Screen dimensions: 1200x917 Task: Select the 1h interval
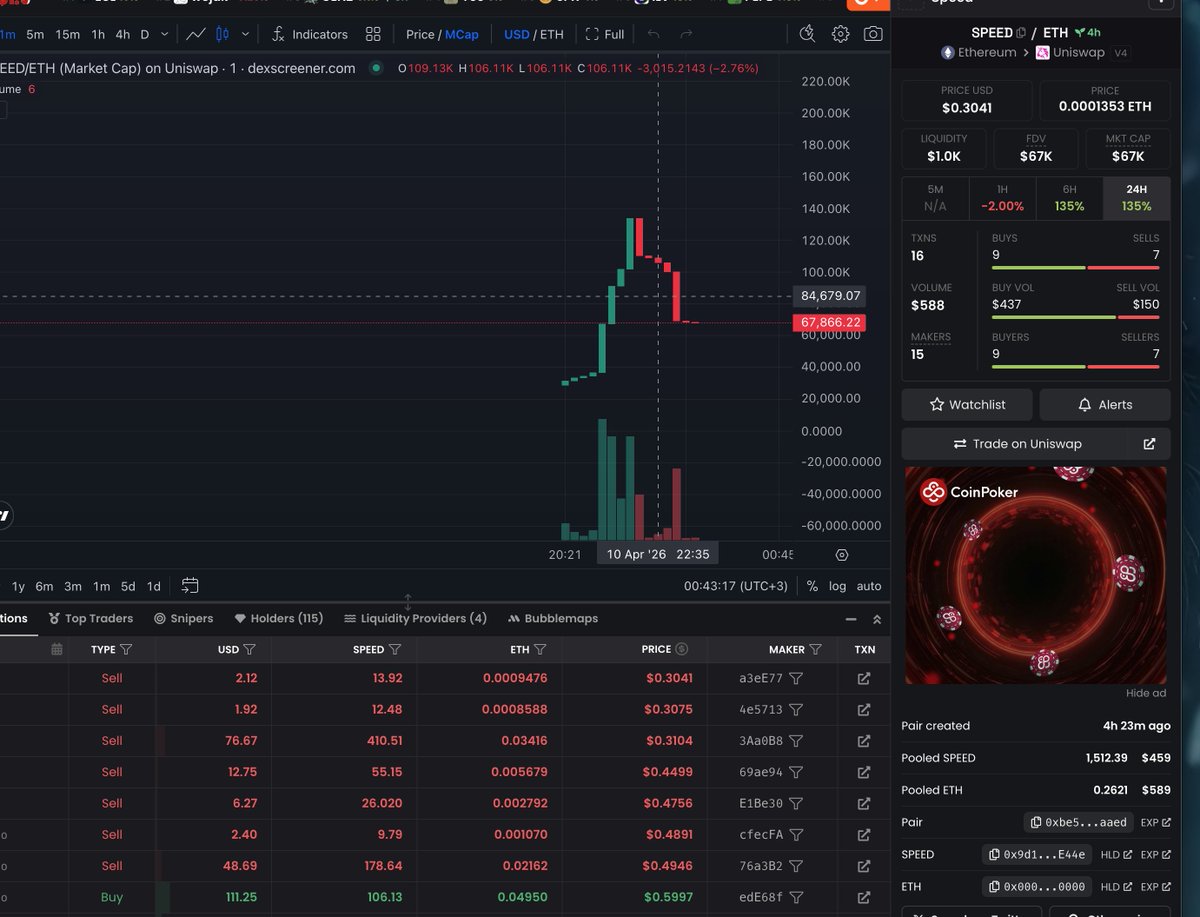(x=98, y=34)
